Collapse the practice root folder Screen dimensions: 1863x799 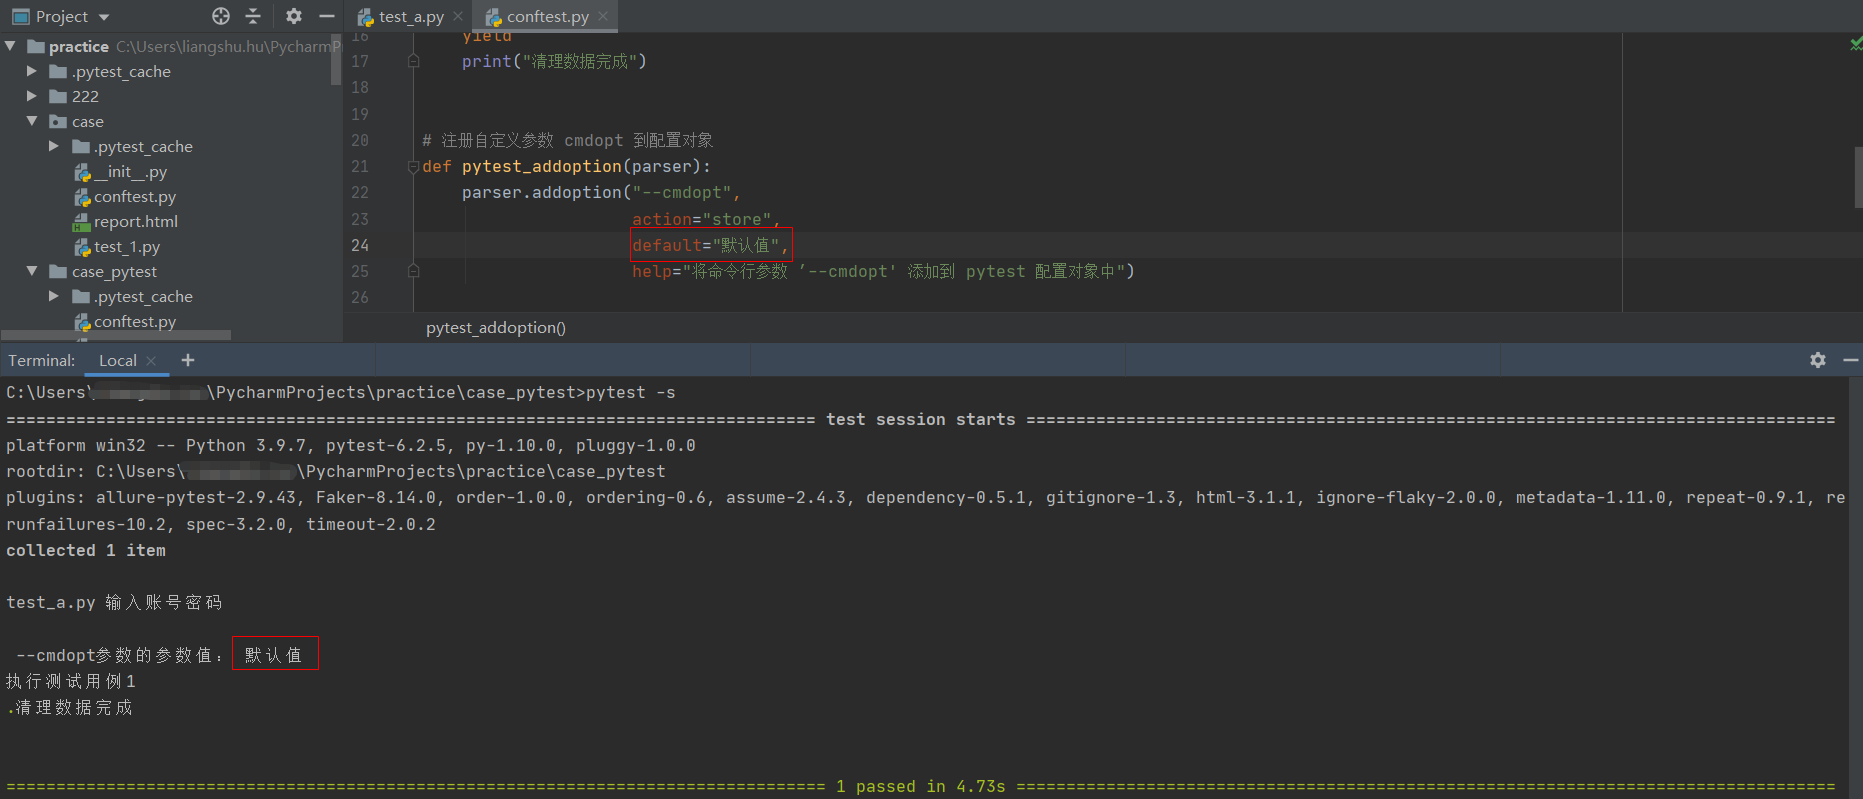(x=10, y=46)
